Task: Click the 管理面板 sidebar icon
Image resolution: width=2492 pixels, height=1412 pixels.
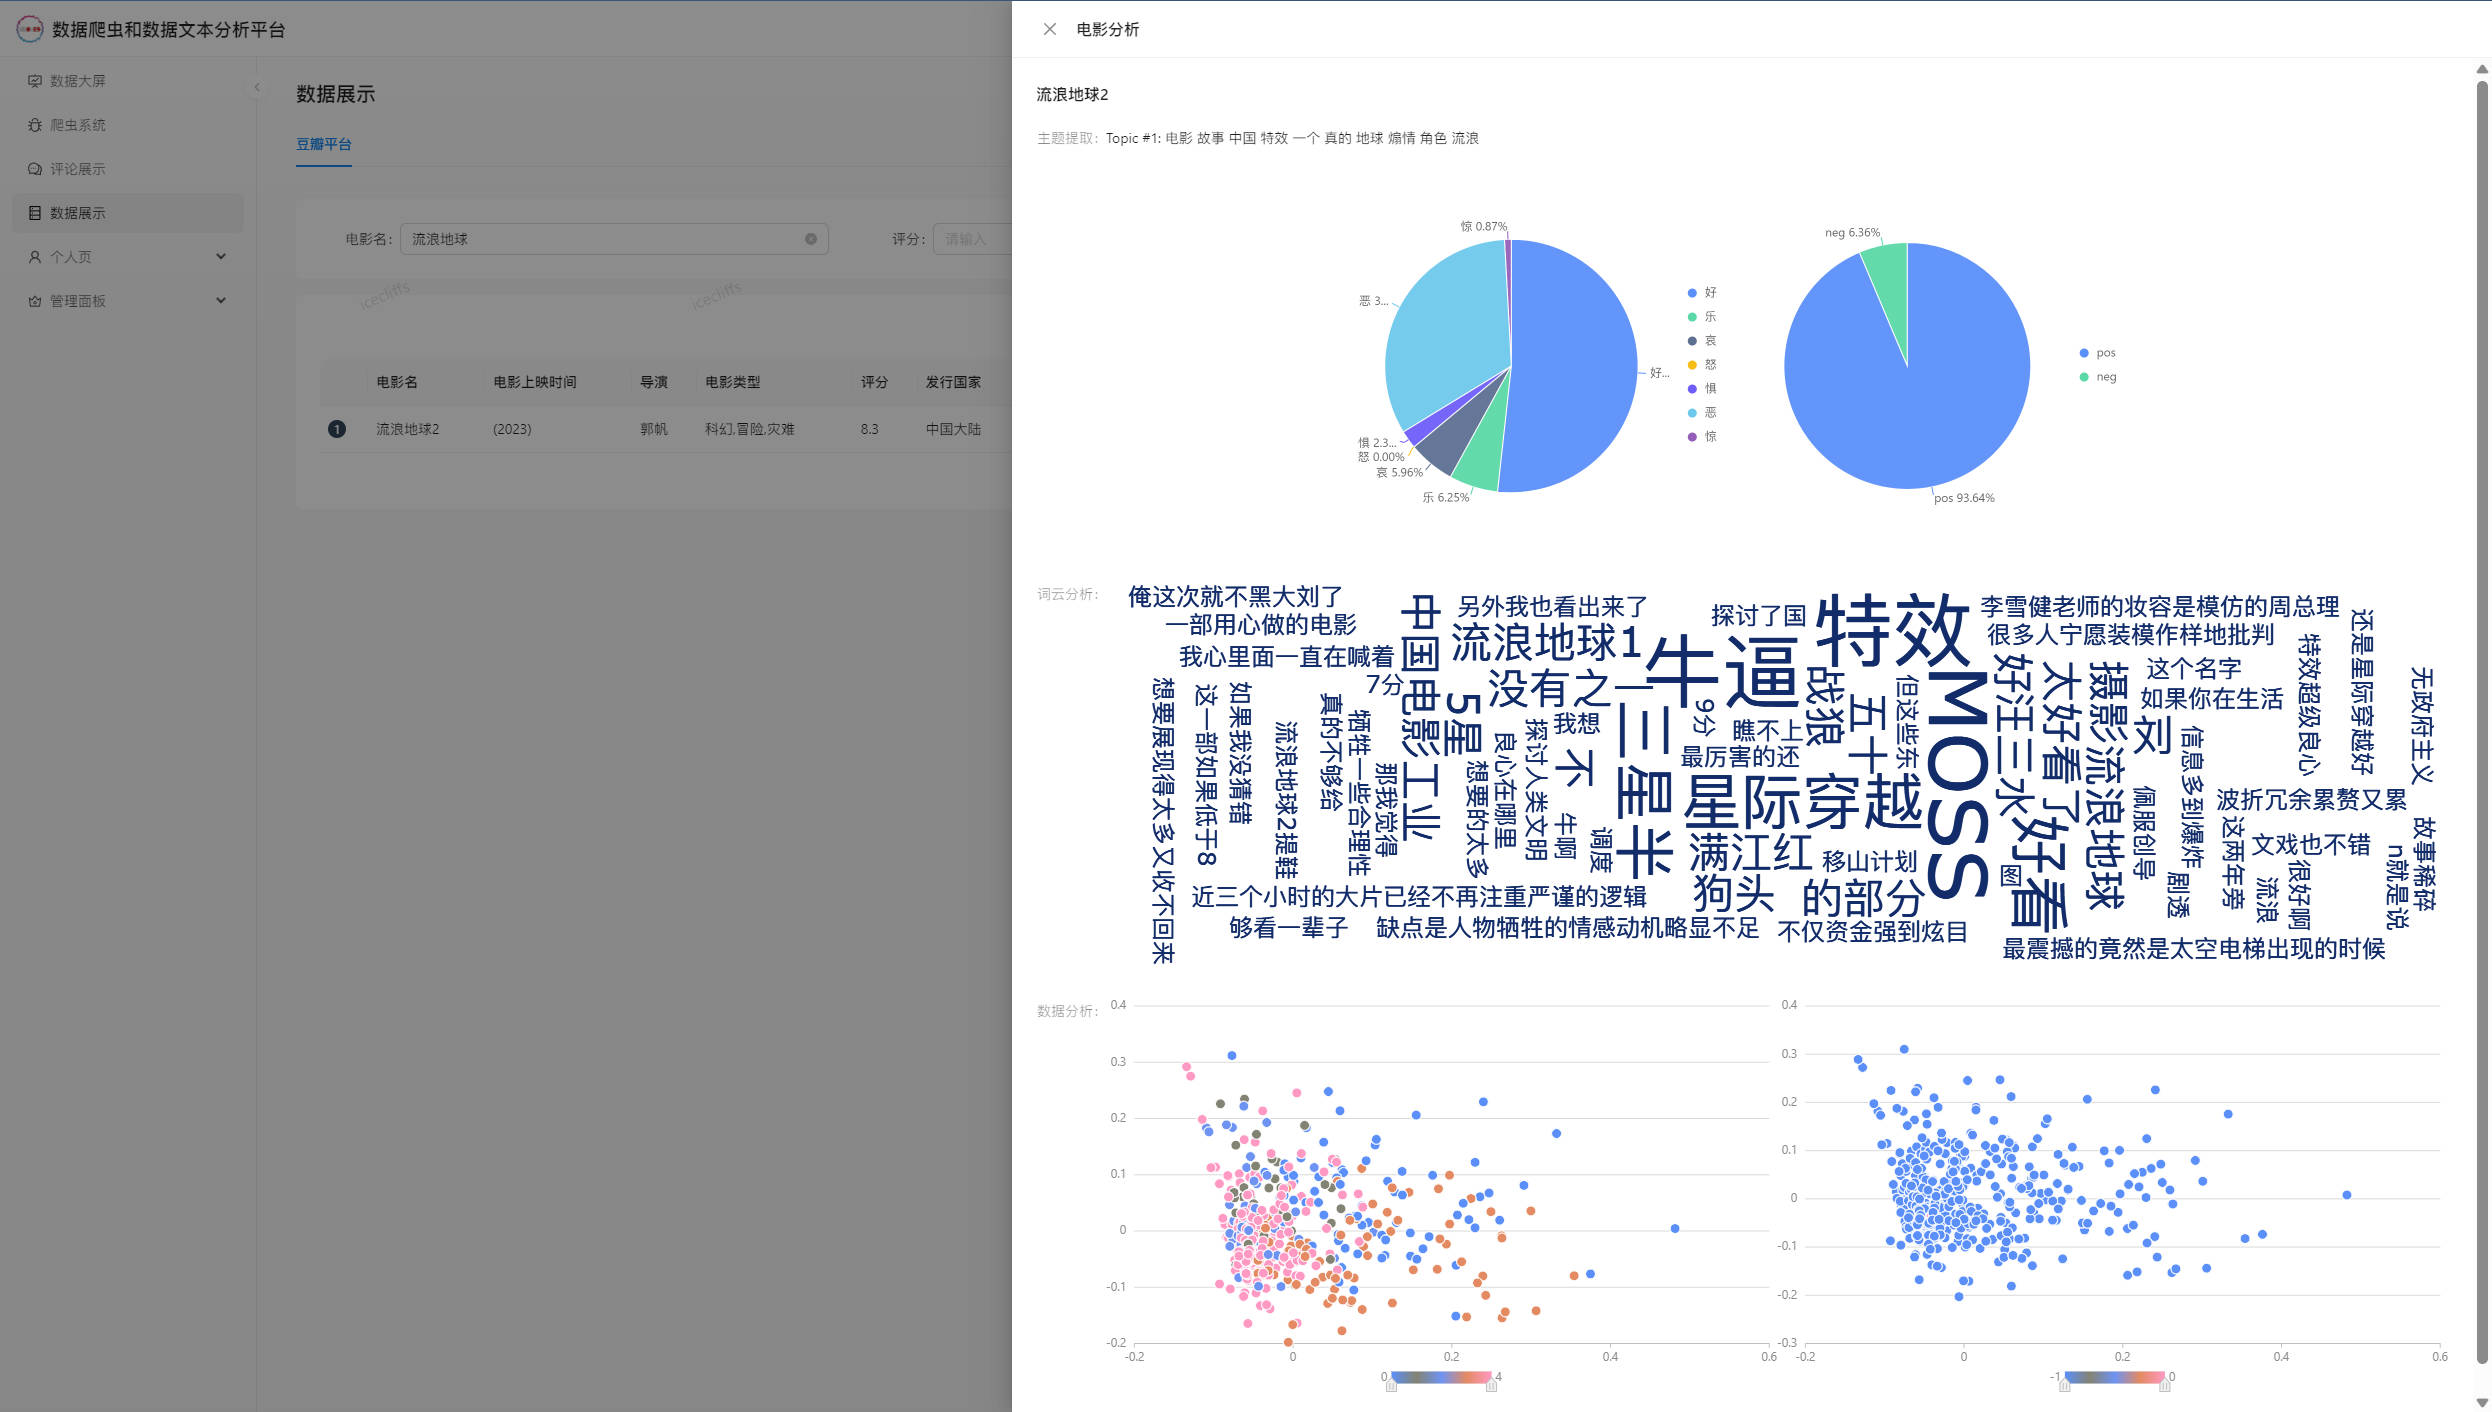Action: point(35,301)
